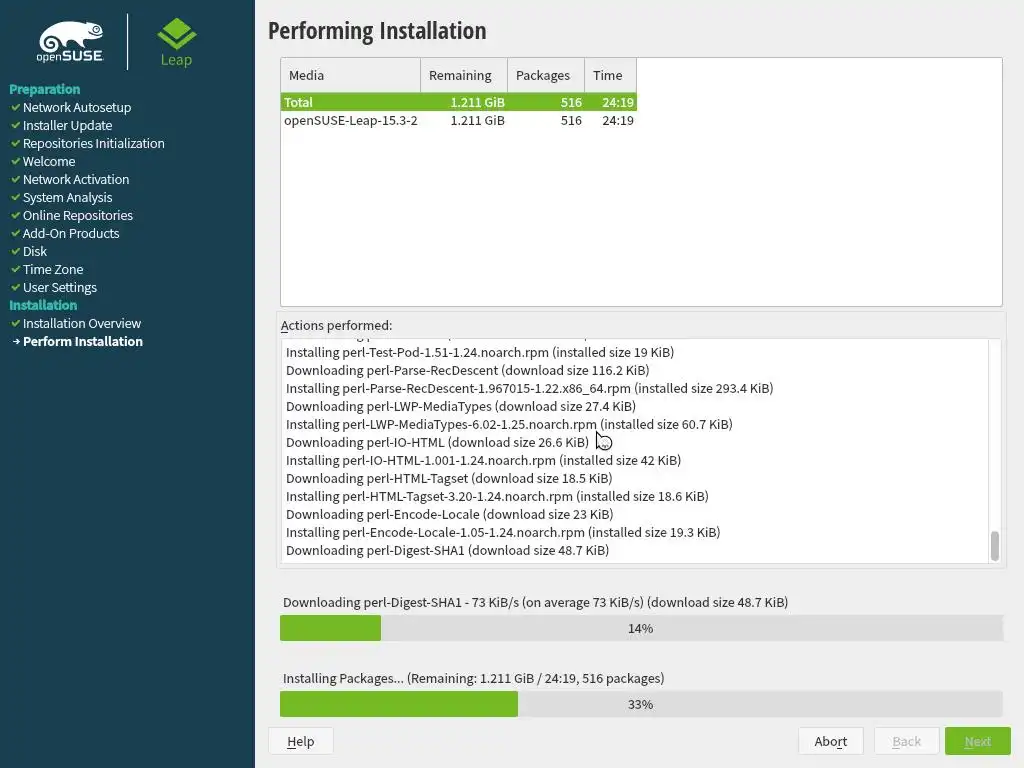Click the checkmark next to Installation Overview
This screenshot has width=1024, height=768.
click(15, 323)
